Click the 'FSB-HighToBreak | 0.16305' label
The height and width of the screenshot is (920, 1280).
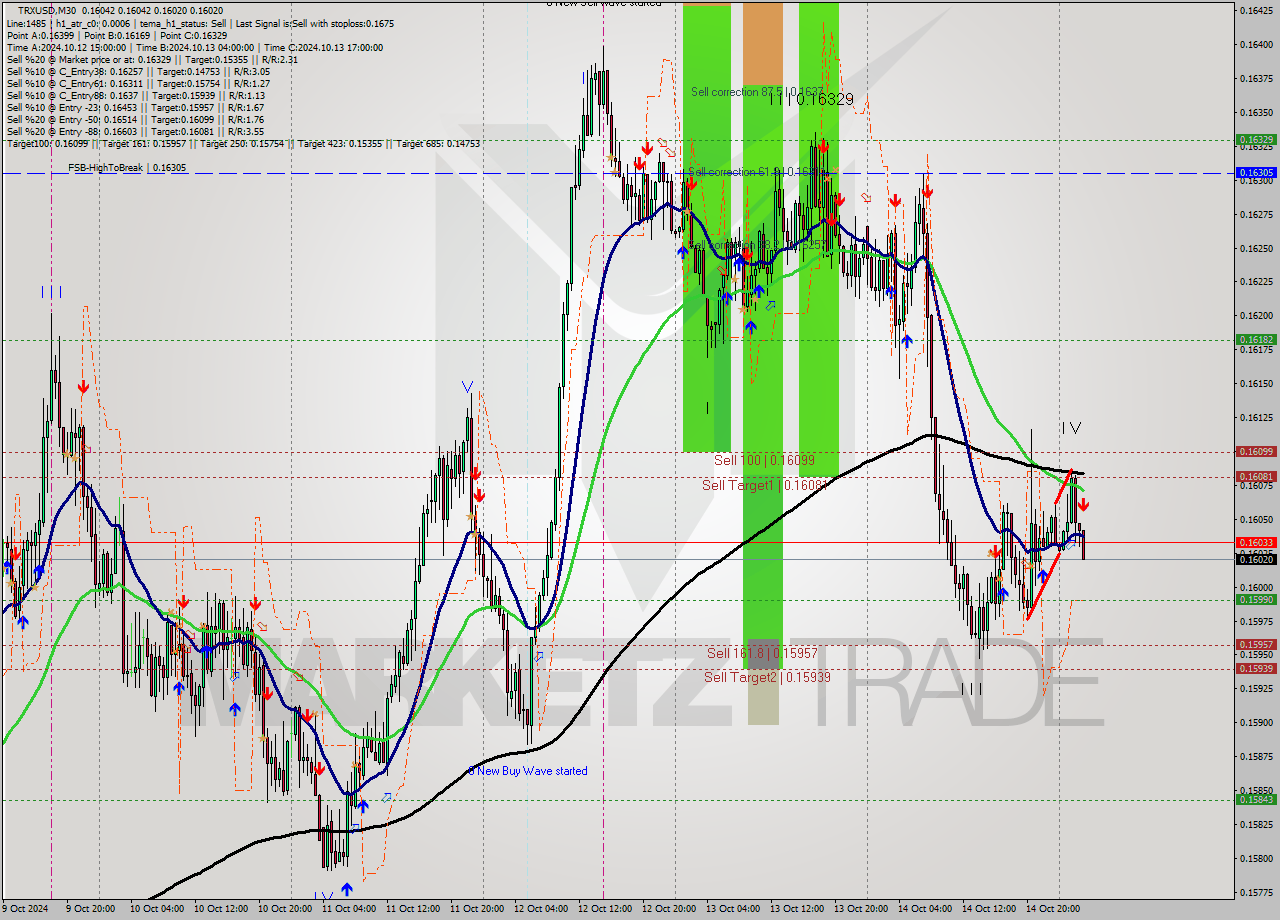[127, 168]
